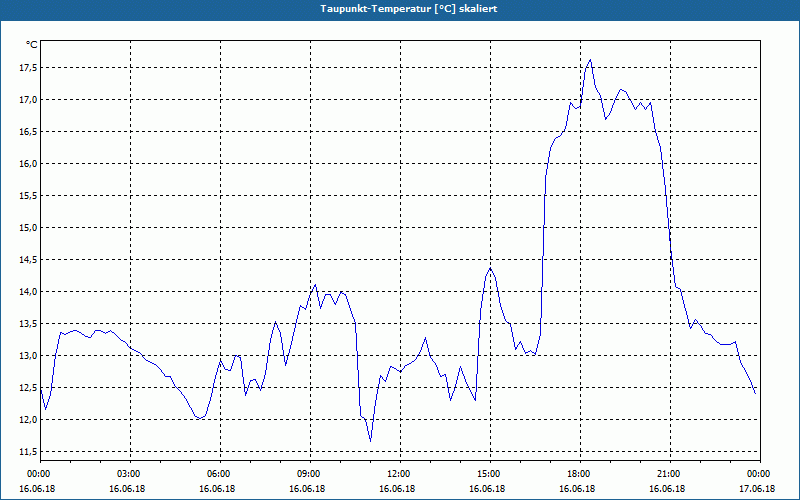Click the 00:00 time label above 16.06.18

[38, 474]
